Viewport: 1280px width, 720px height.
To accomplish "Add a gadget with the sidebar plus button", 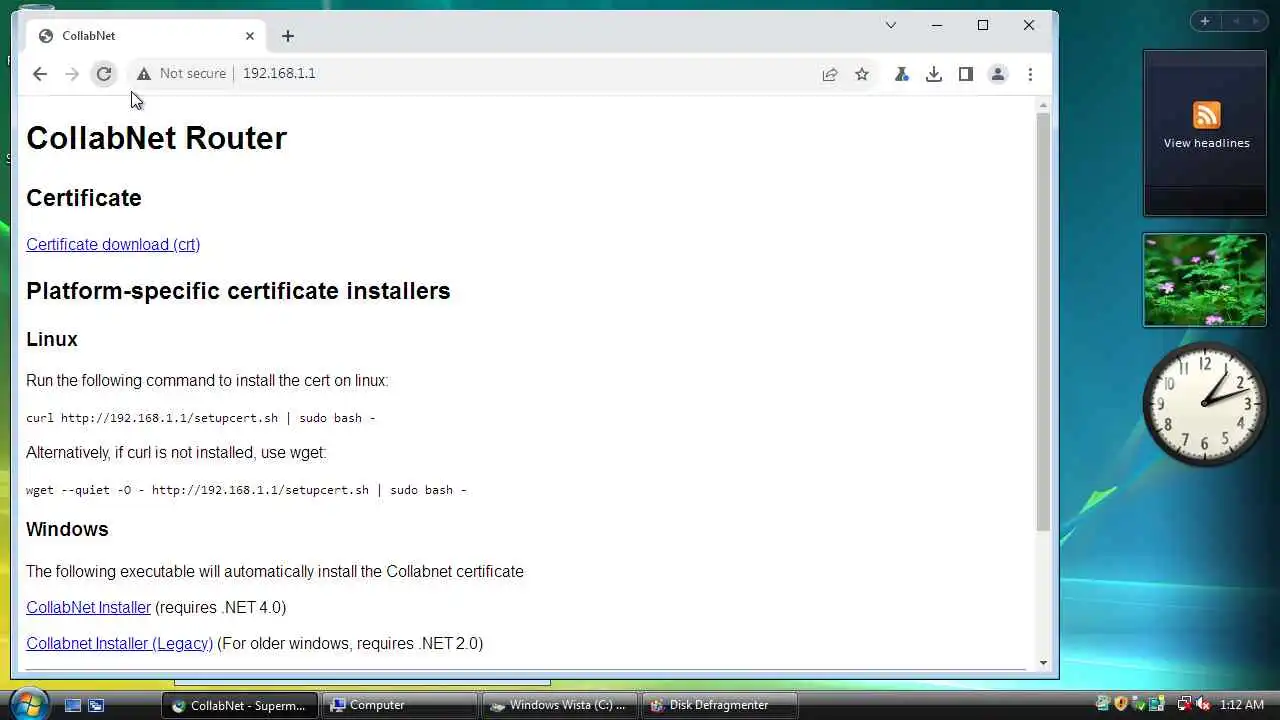I will (1205, 22).
